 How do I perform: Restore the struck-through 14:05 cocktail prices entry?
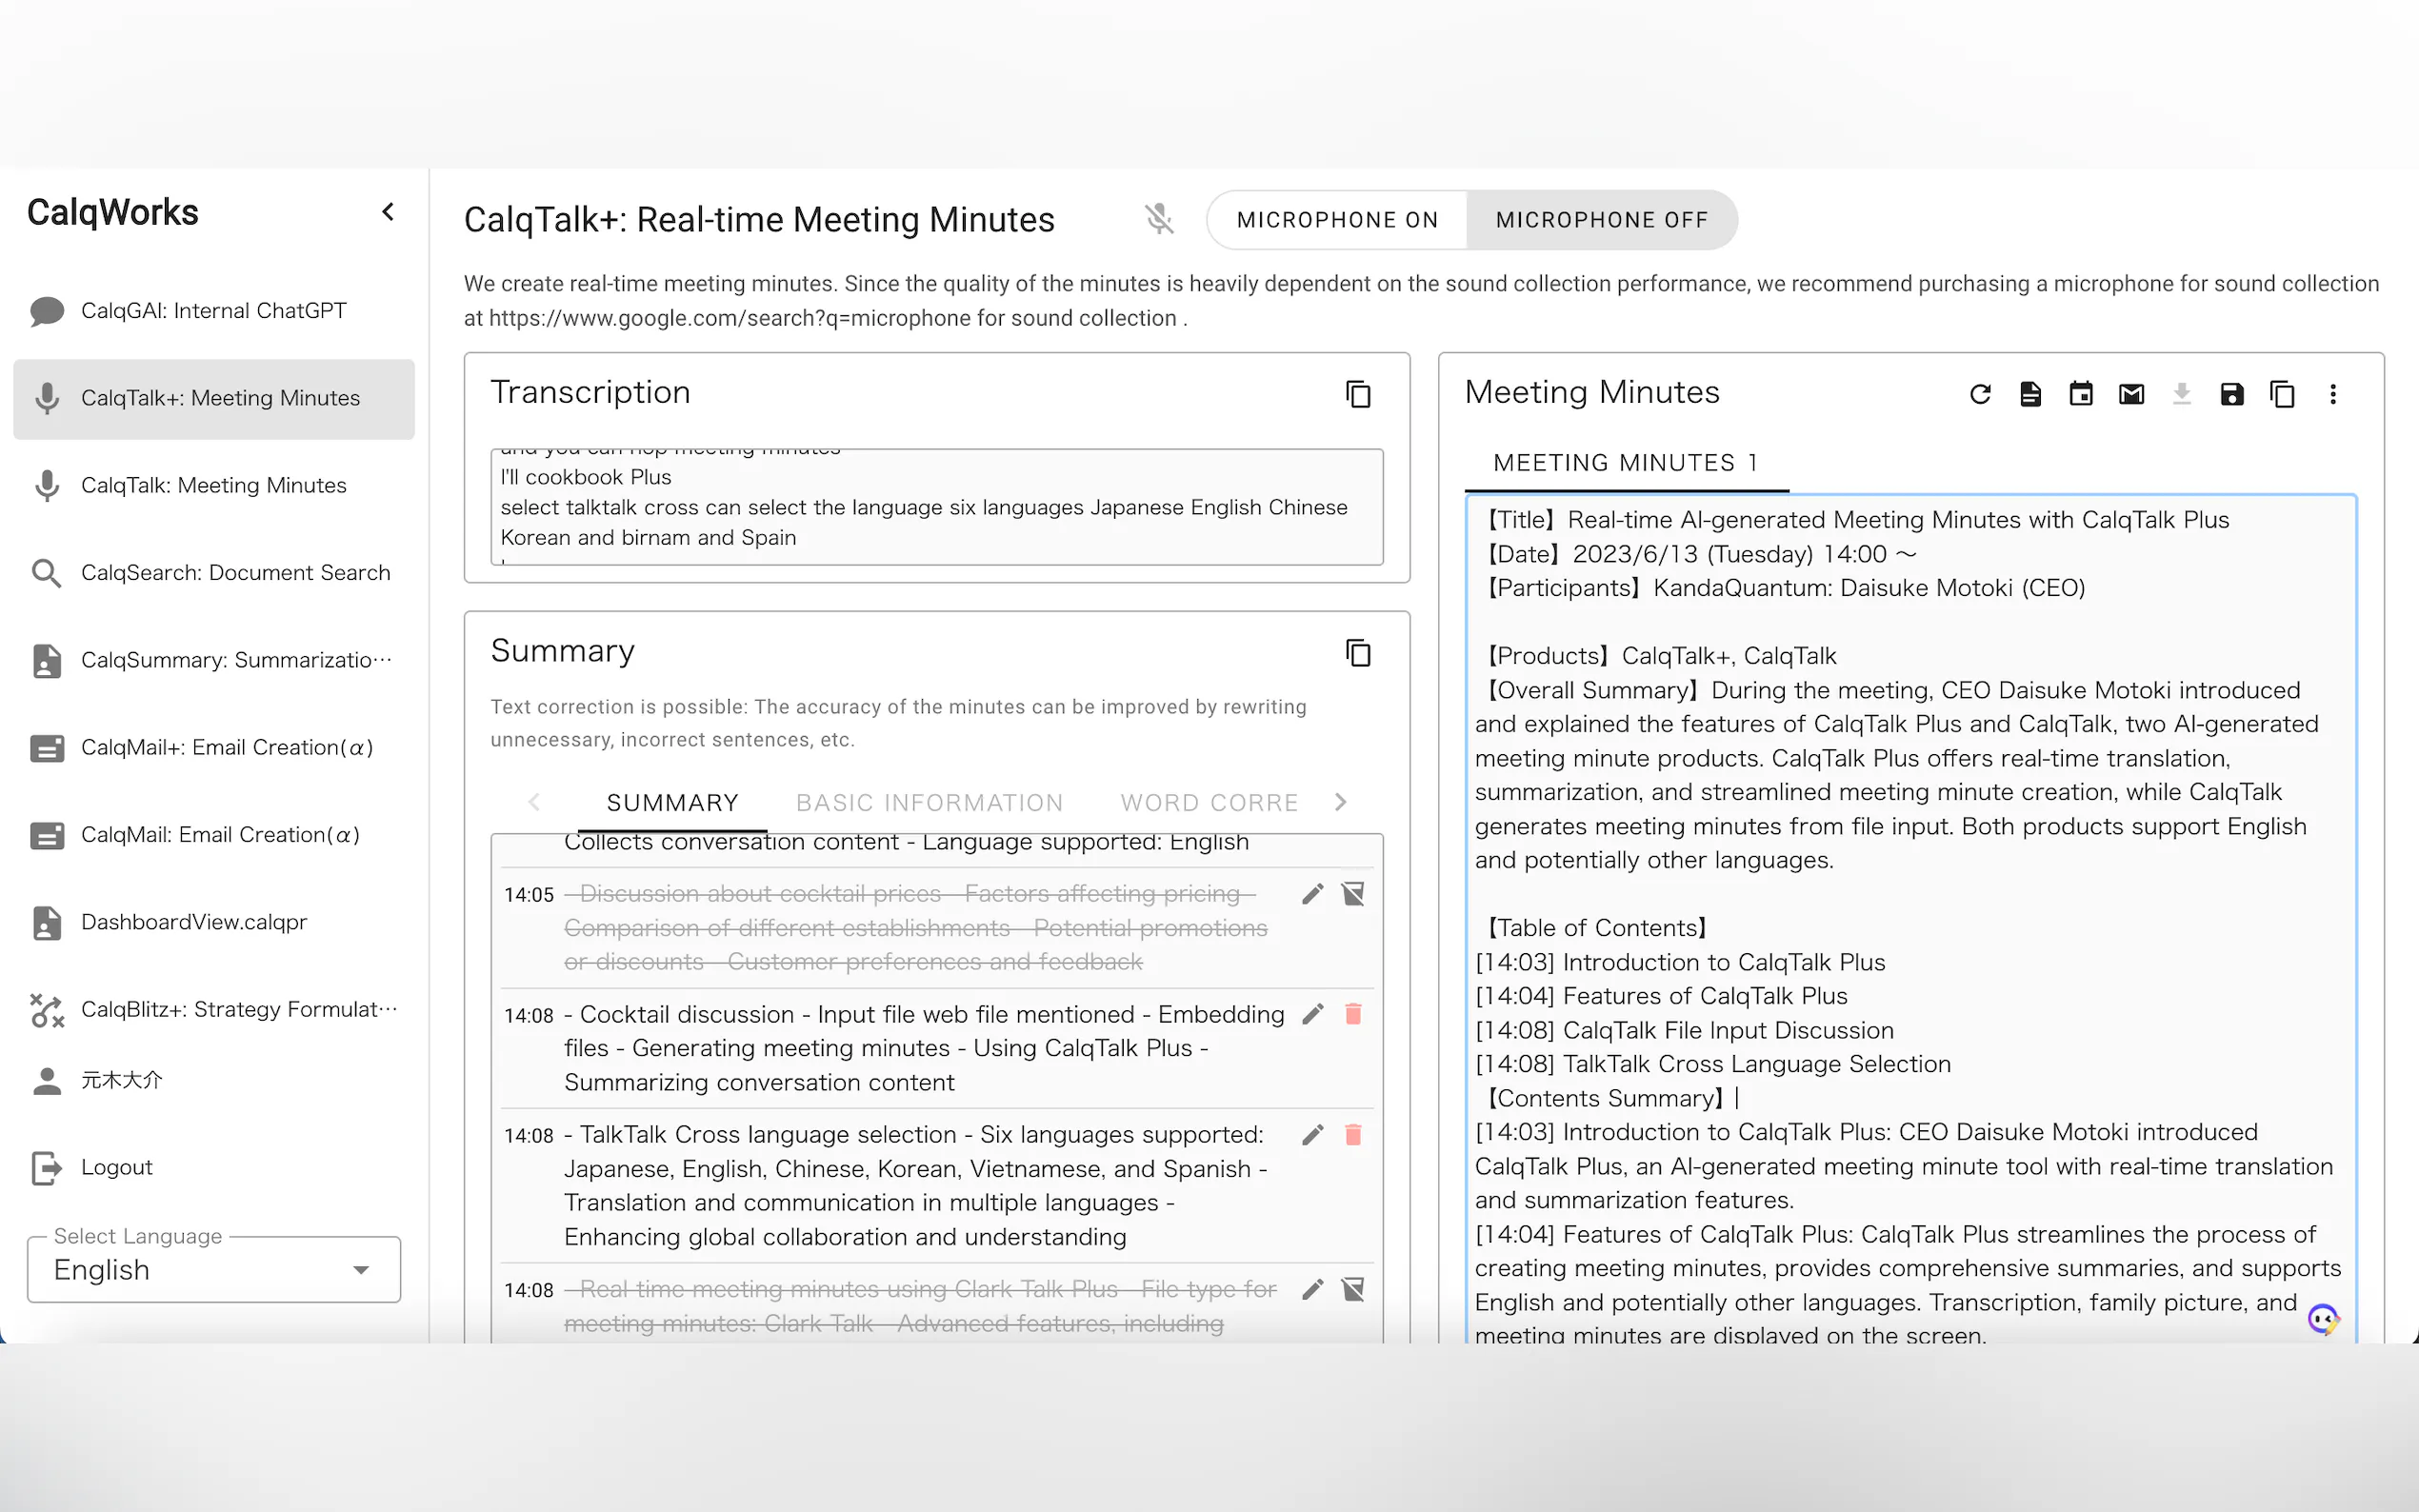coord(1353,894)
